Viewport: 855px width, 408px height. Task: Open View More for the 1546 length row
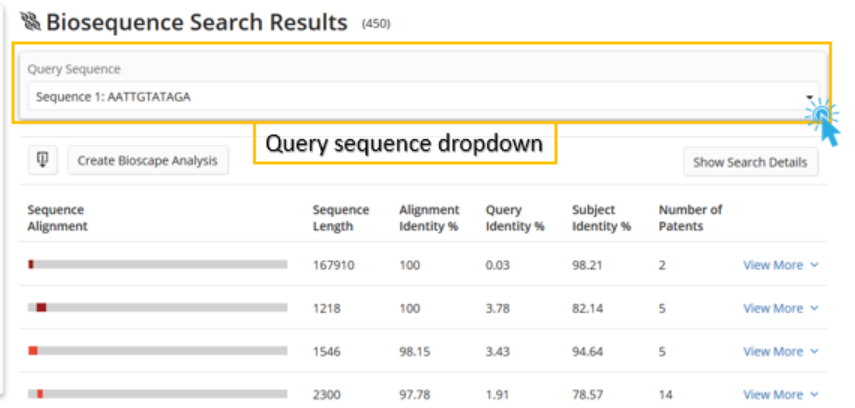(780, 351)
